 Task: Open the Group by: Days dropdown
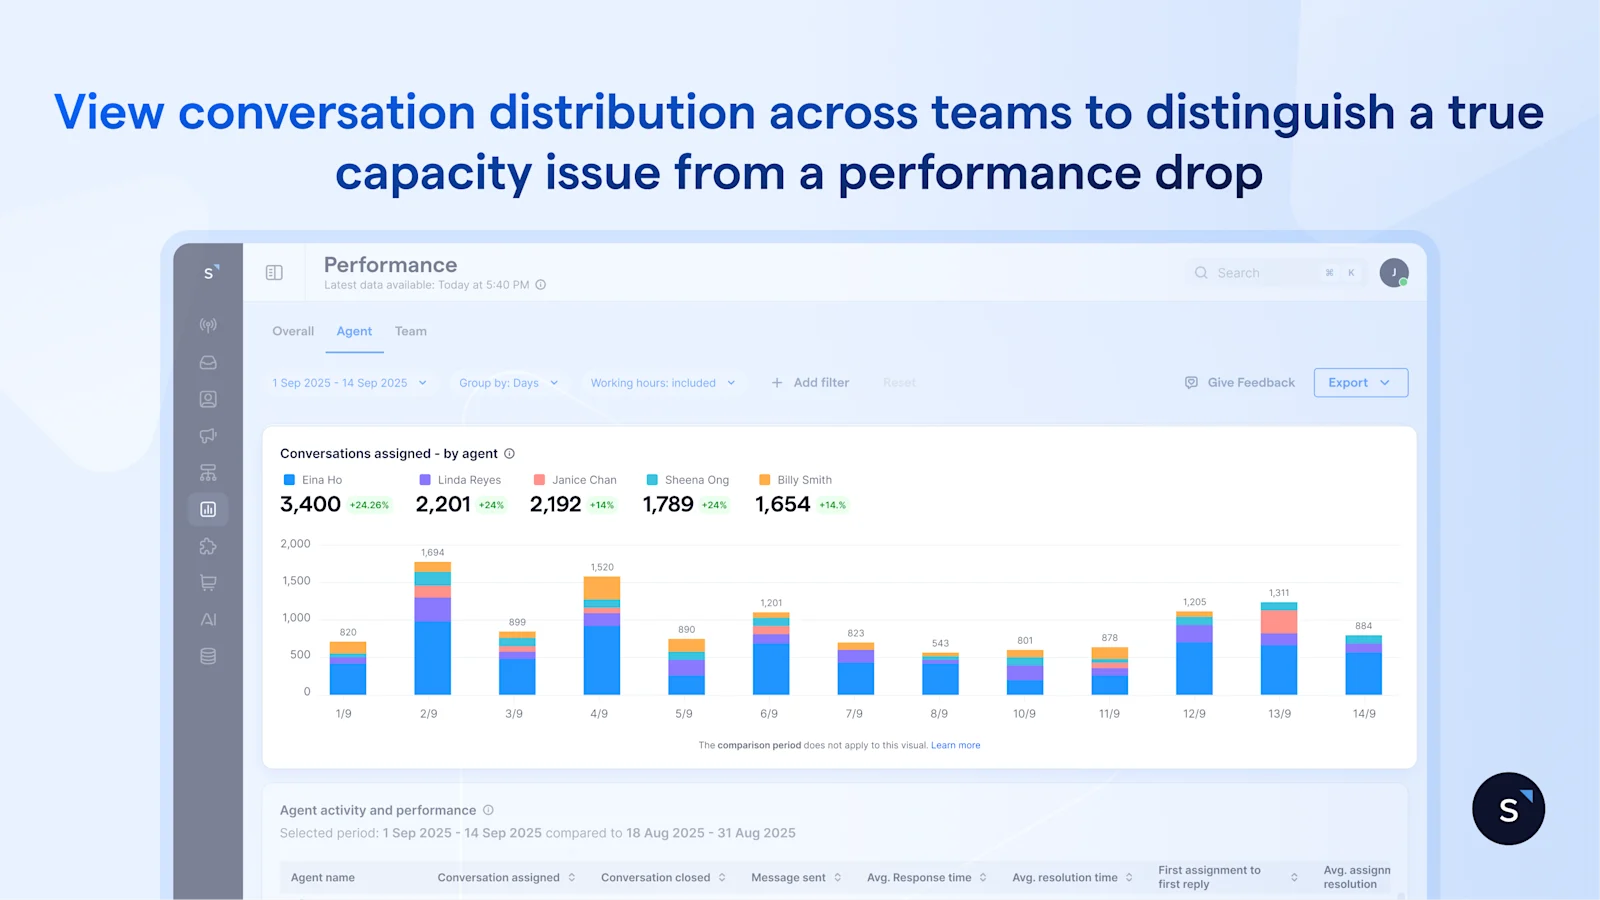coord(508,382)
